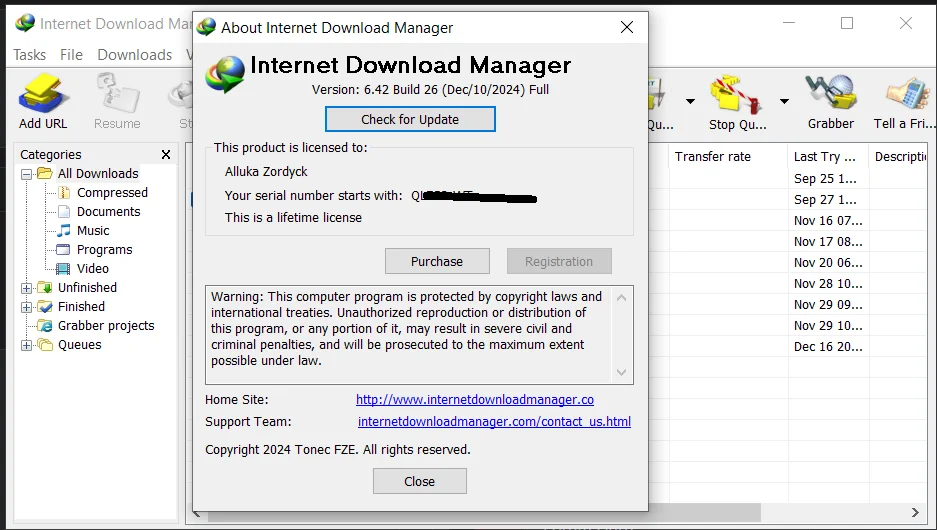The image size is (937, 530).
Task: Click the Unfinished folder icon
Action: [45, 287]
